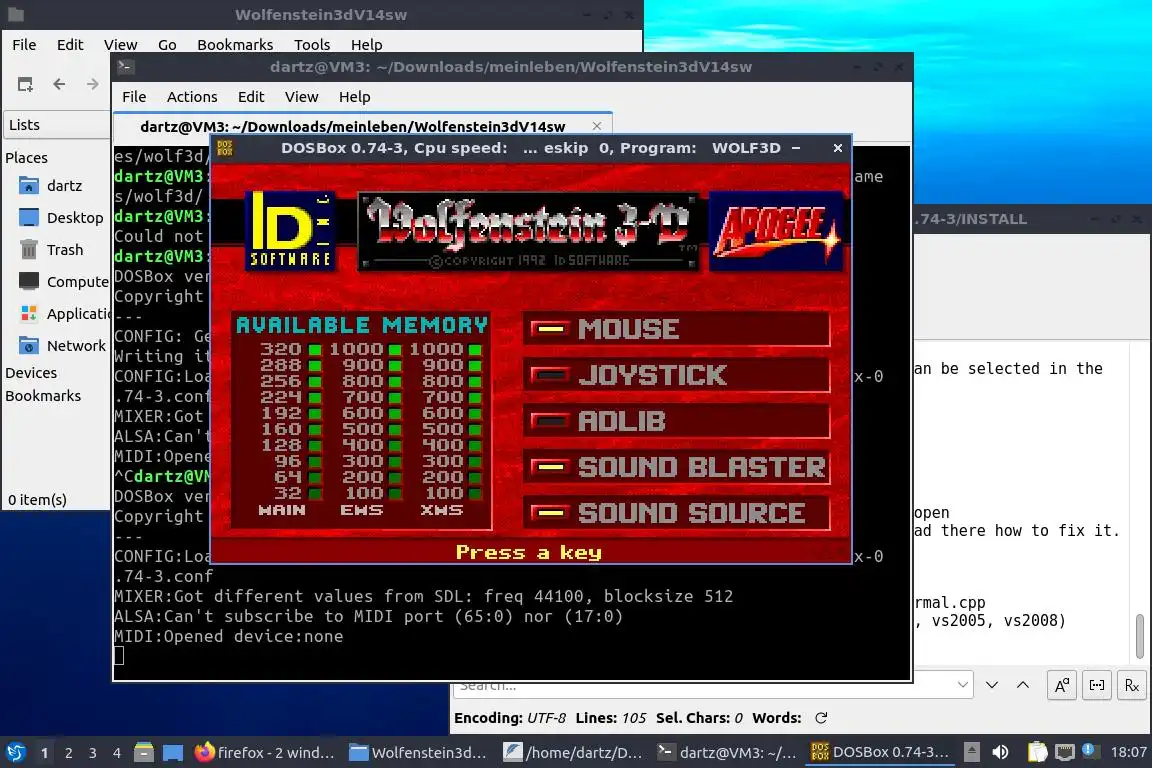Click the file manager launcher on the taskbar
The width and height of the screenshot is (1152, 768).
pyautogui.click(x=144, y=752)
